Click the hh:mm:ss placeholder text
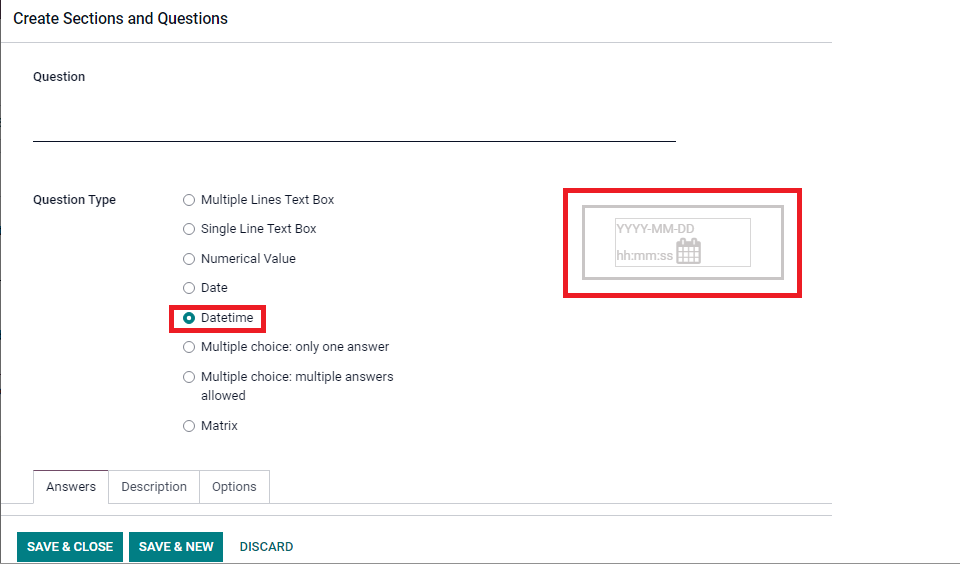 pos(645,256)
